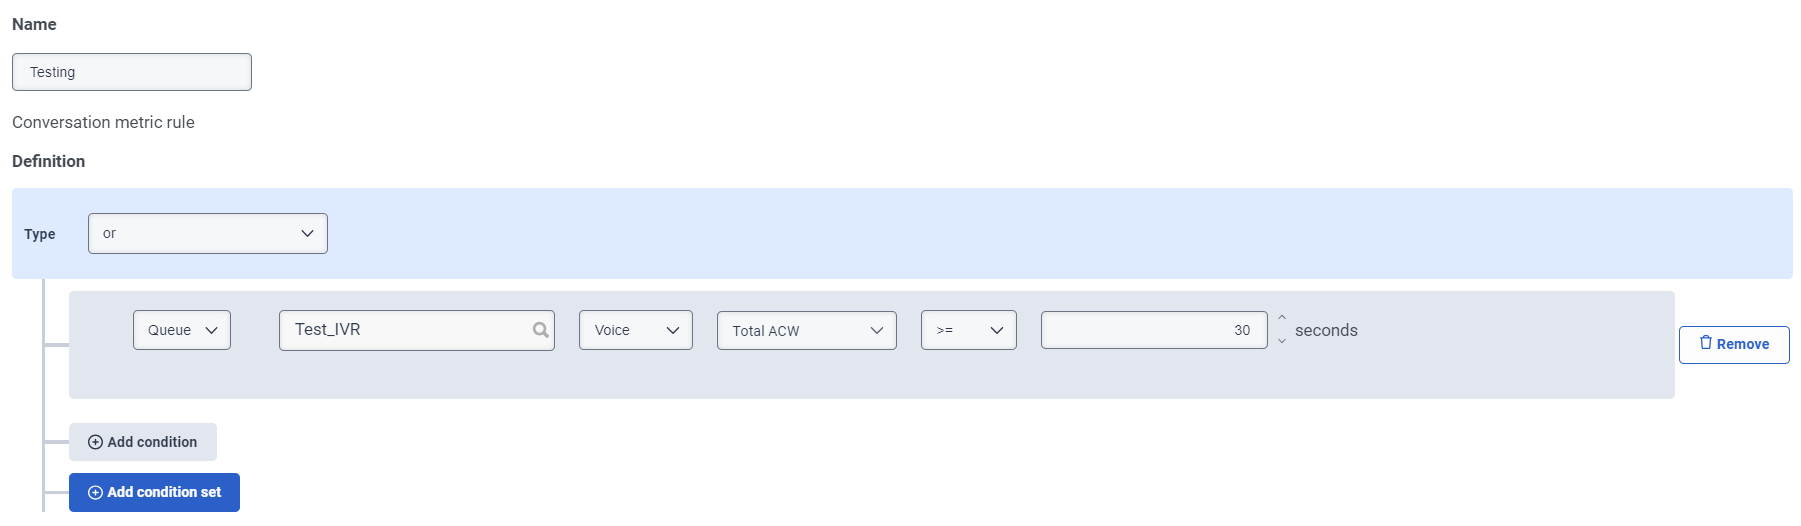Click the Name field containing Testing
This screenshot has height=526, width=1801.
tap(132, 72)
